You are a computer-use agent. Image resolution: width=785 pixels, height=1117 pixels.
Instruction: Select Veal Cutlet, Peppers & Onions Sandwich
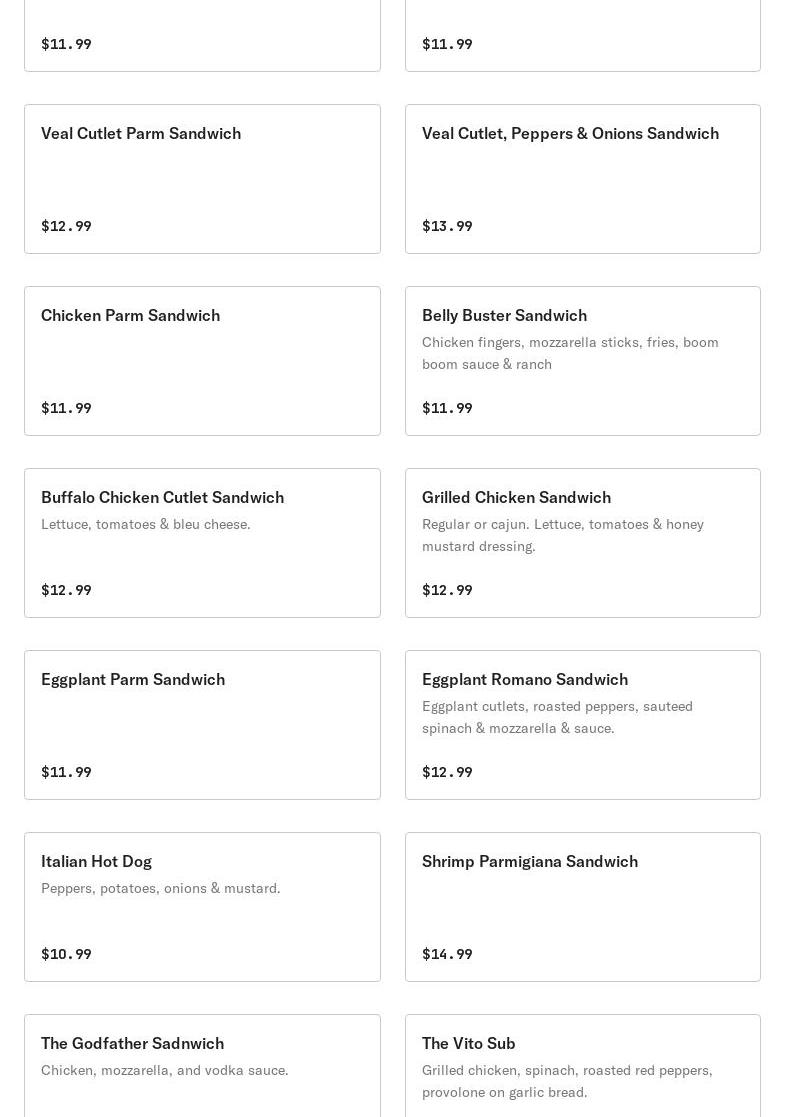click(x=570, y=134)
